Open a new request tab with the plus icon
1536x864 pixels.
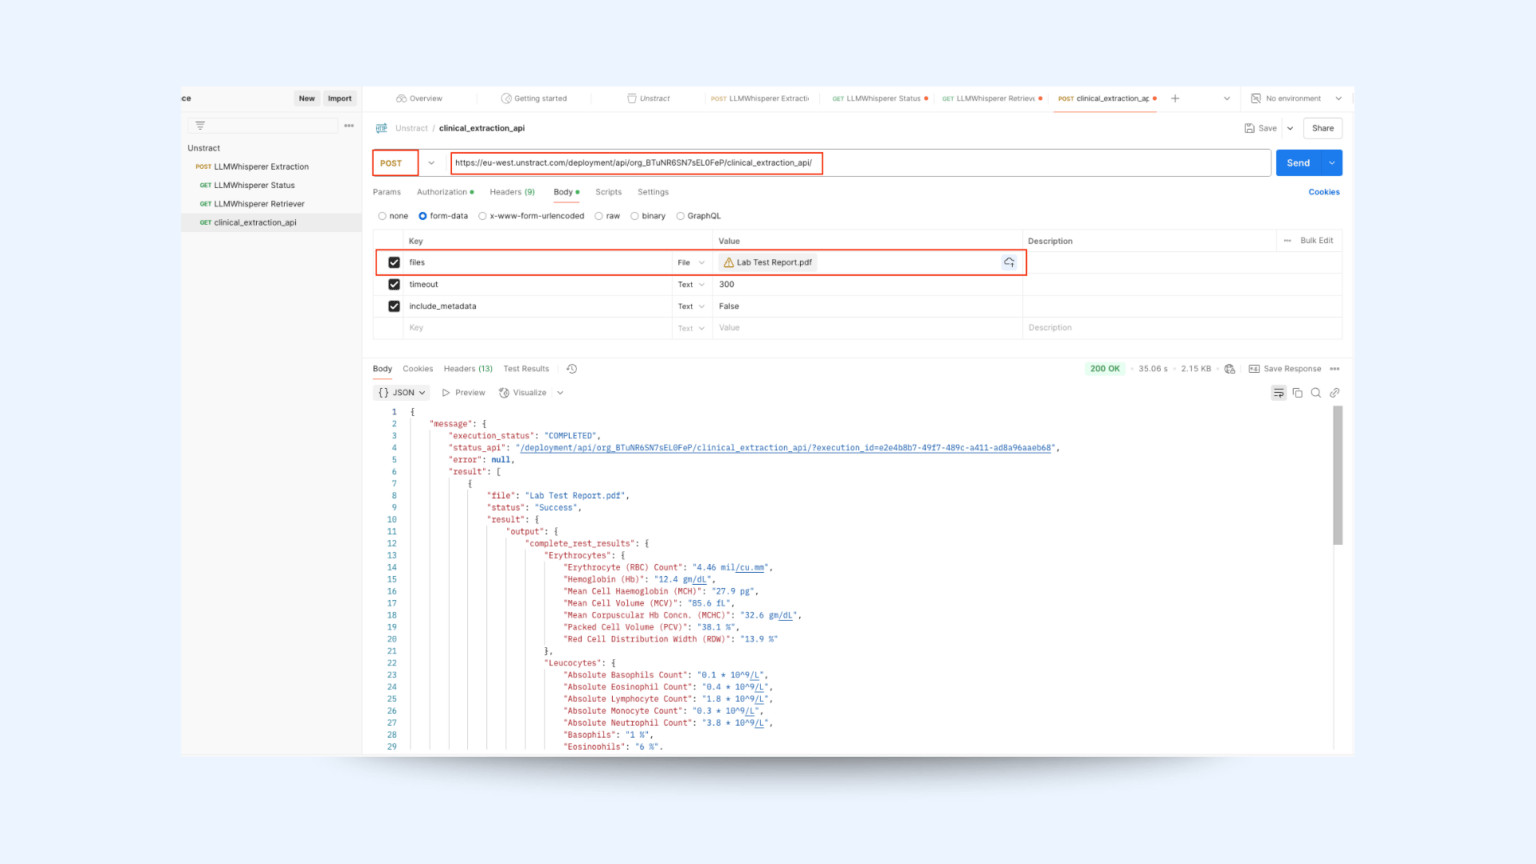pos(1175,98)
